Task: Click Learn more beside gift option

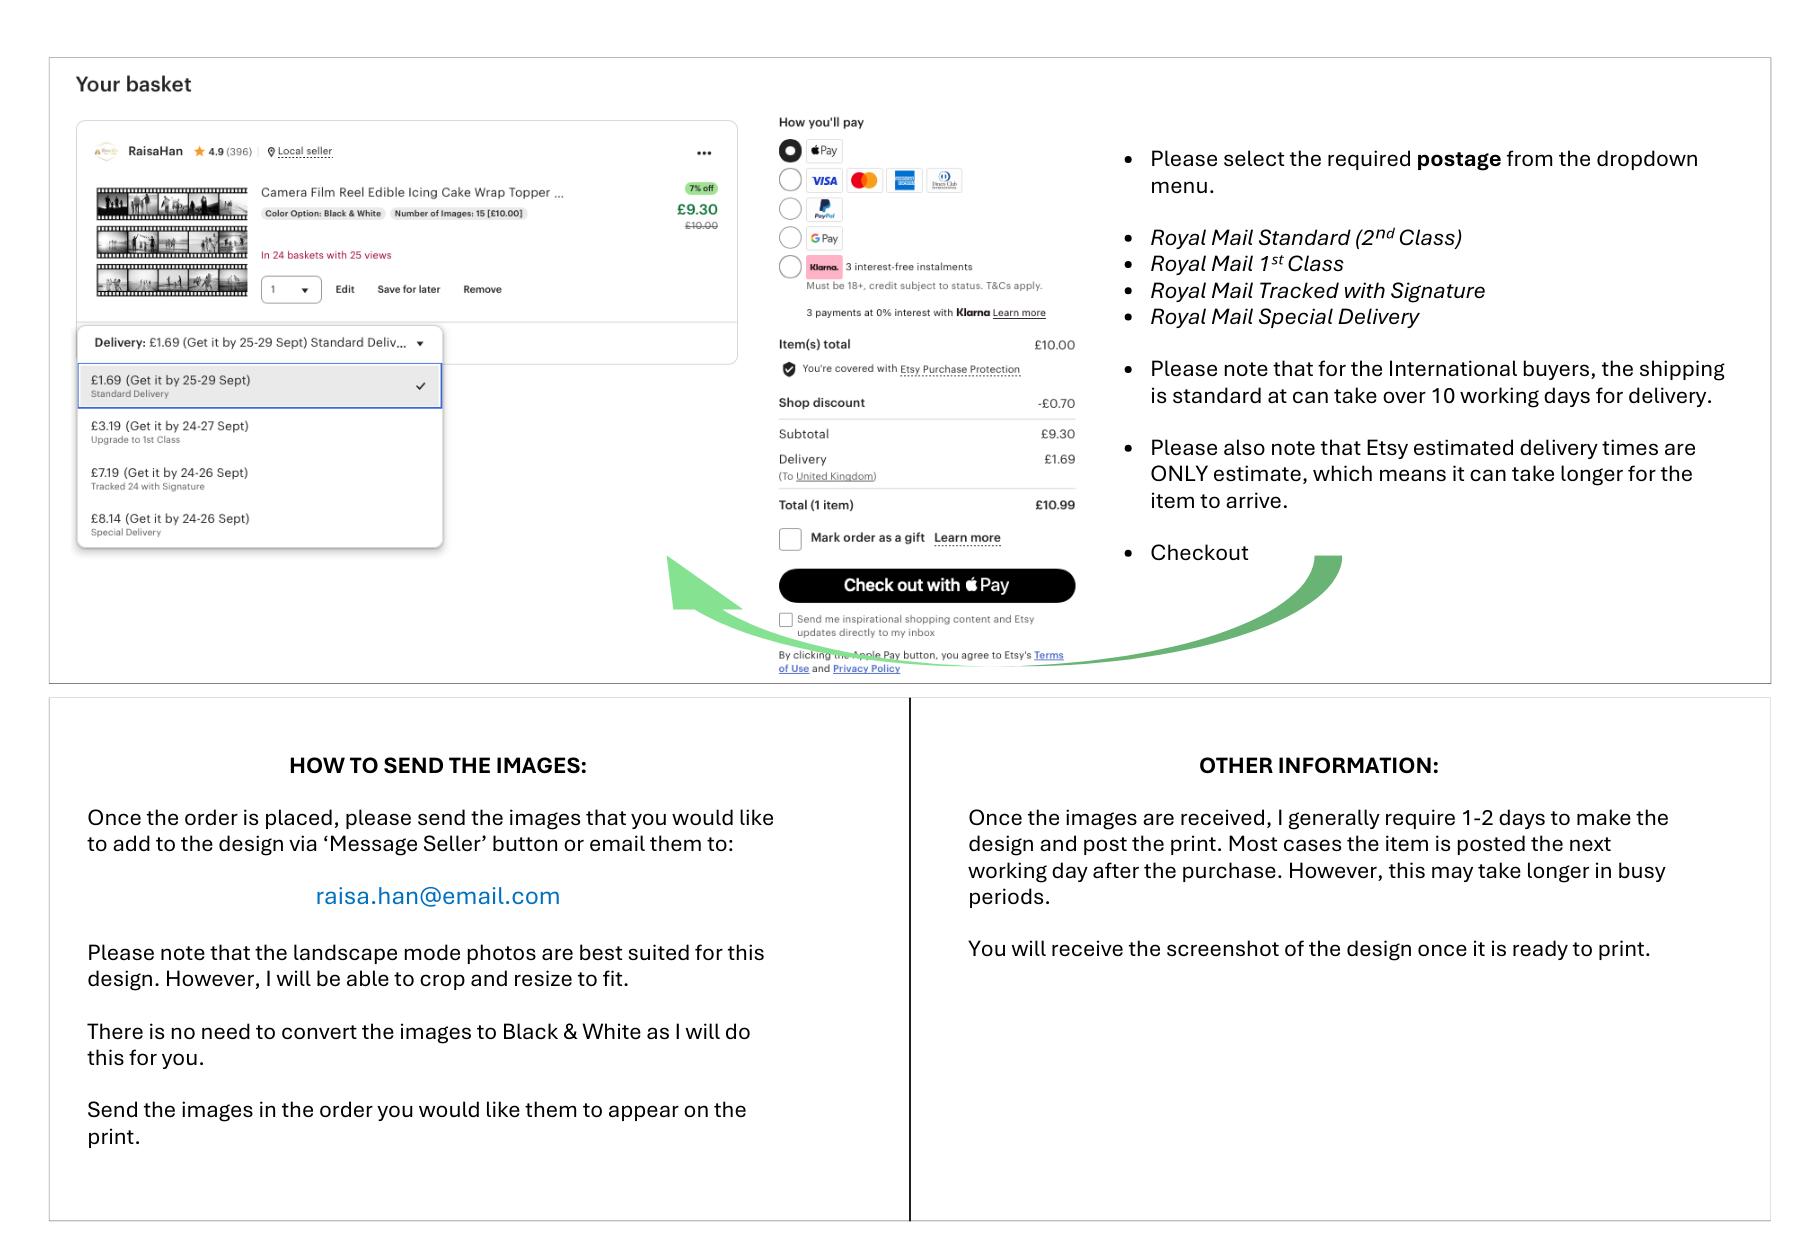Action: [x=967, y=538]
